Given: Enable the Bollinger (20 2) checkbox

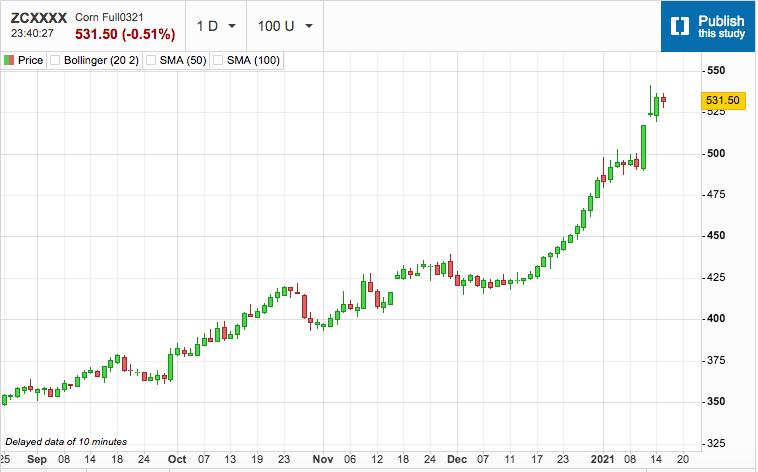Looking at the screenshot, I should [55, 60].
